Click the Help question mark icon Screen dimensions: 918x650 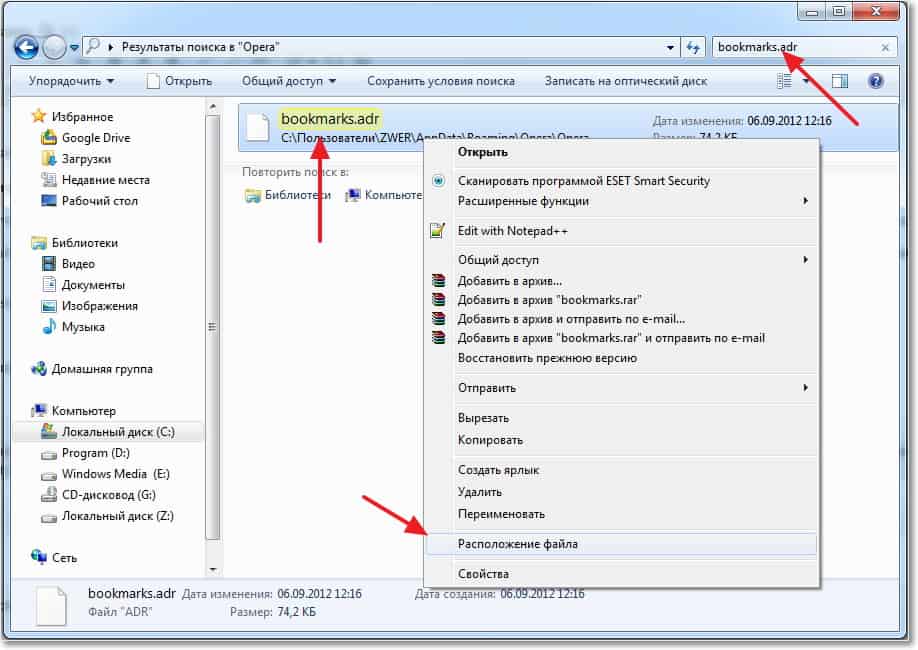point(876,81)
